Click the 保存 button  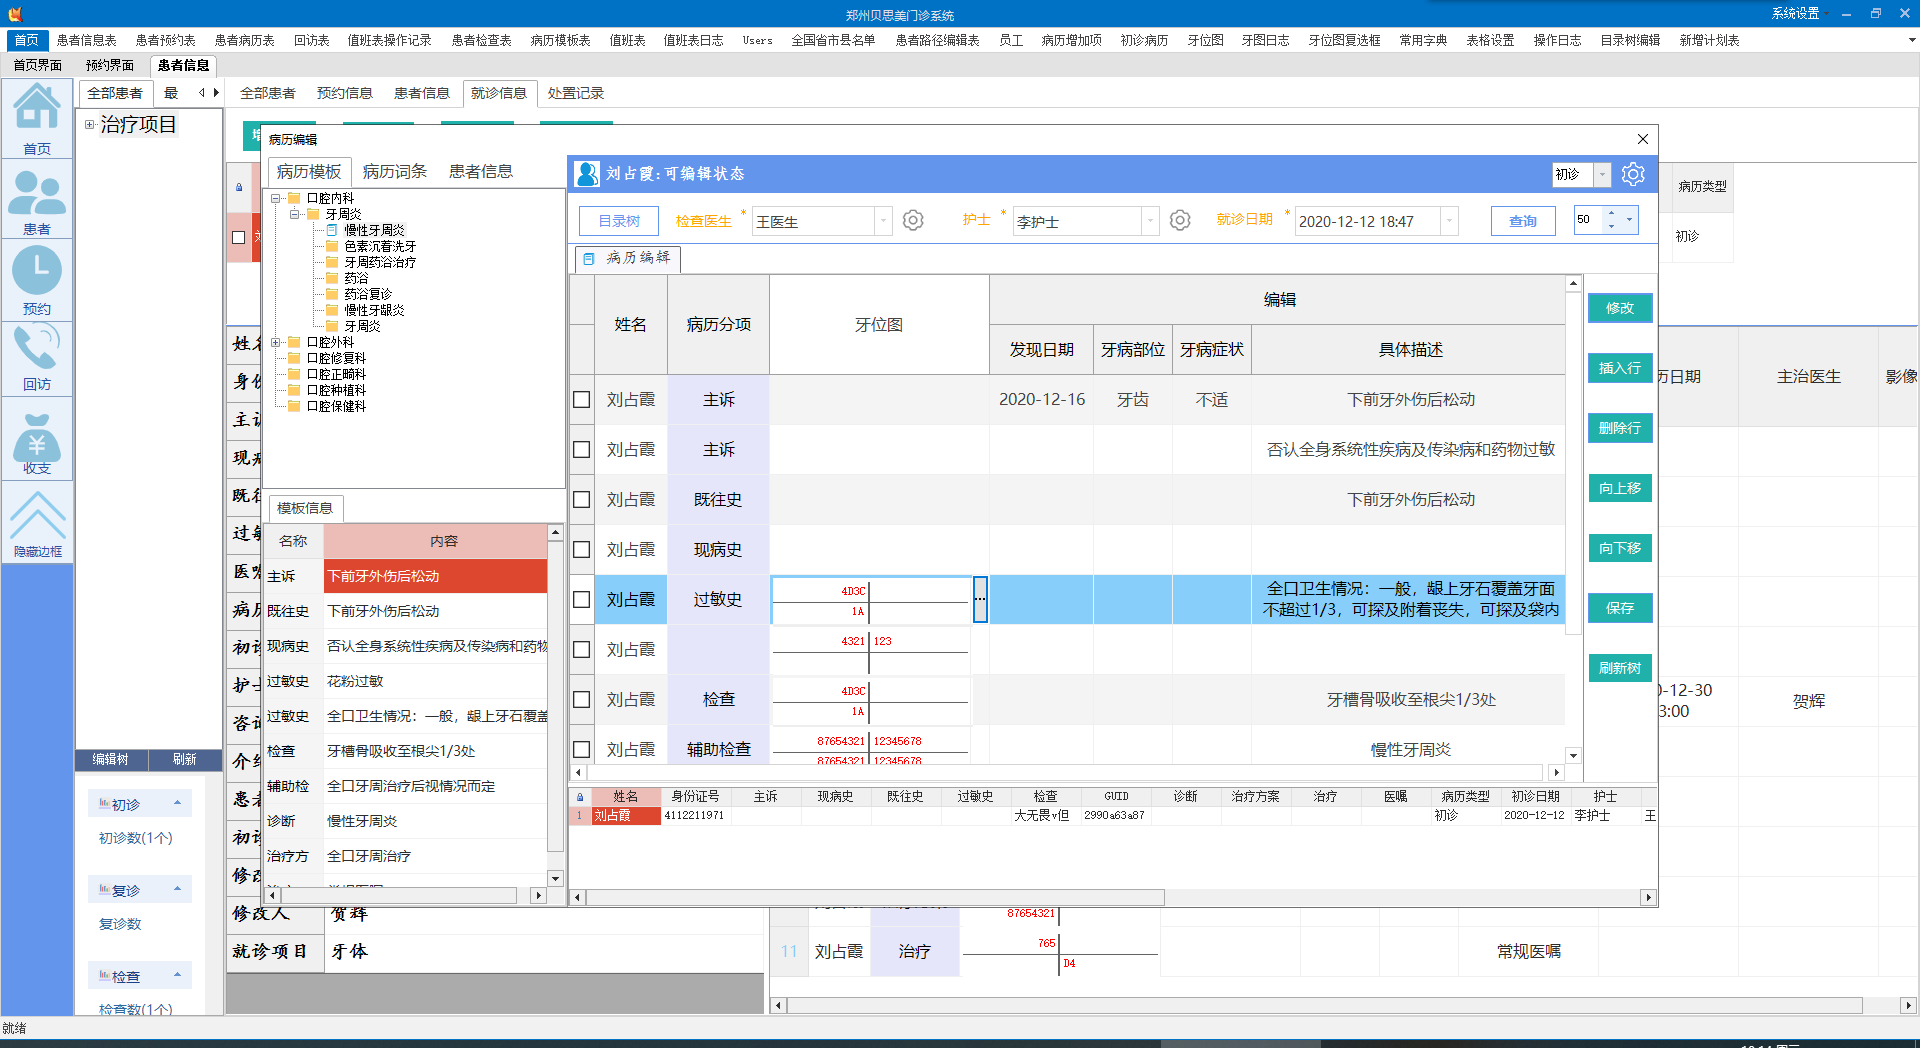(x=1620, y=608)
